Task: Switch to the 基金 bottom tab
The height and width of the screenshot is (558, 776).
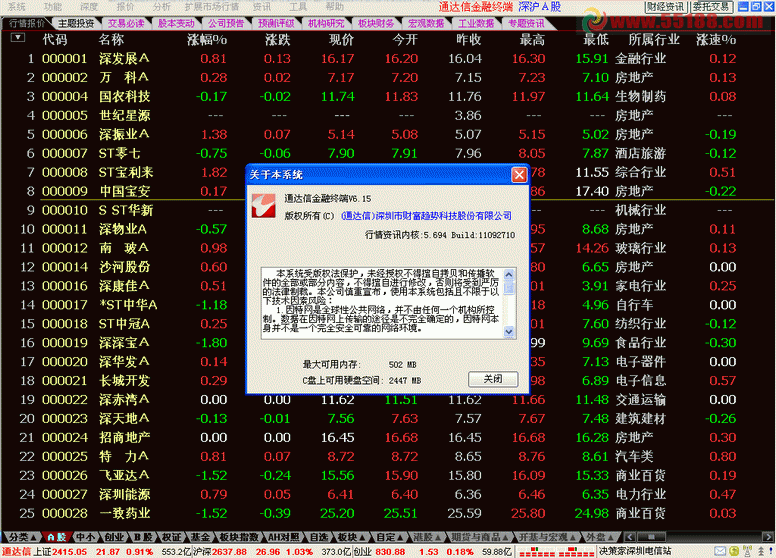Action: (200, 537)
